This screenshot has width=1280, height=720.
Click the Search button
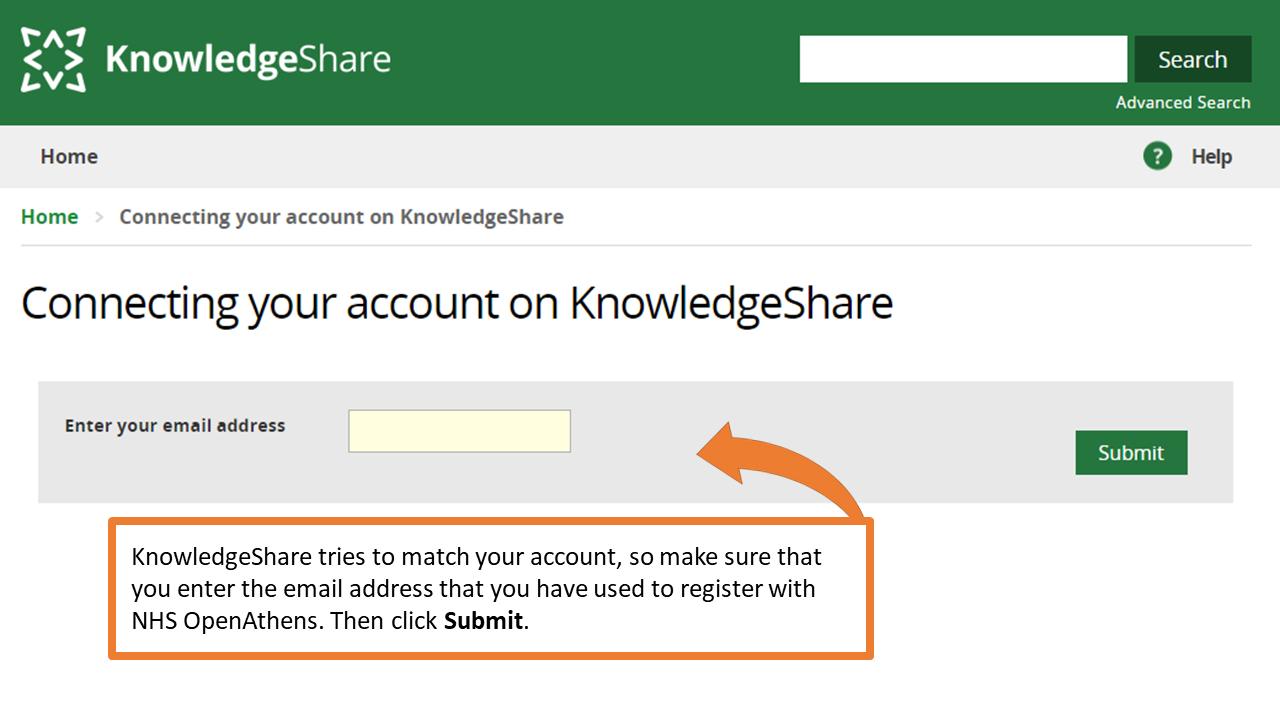click(1192, 59)
